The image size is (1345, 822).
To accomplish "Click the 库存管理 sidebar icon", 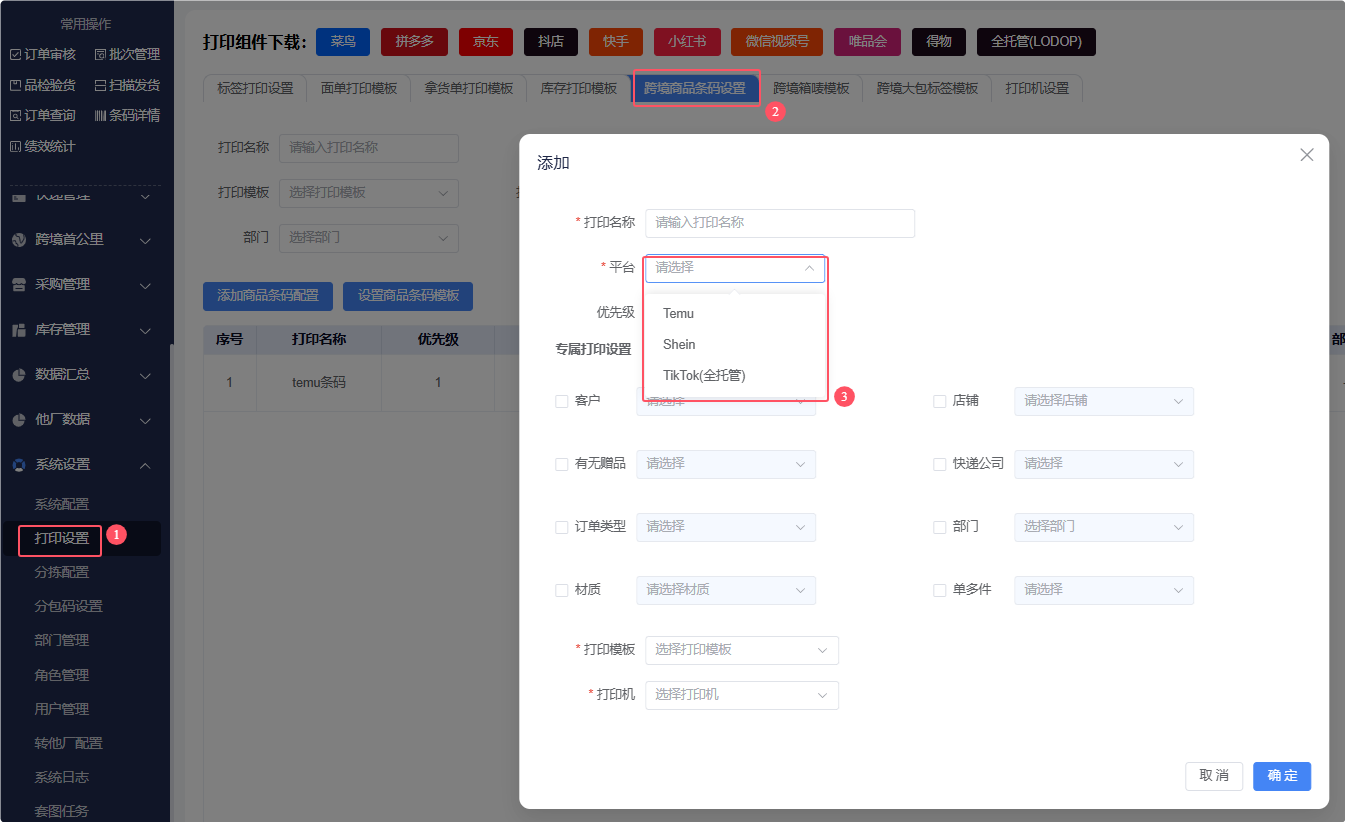I will [x=18, y=330].
